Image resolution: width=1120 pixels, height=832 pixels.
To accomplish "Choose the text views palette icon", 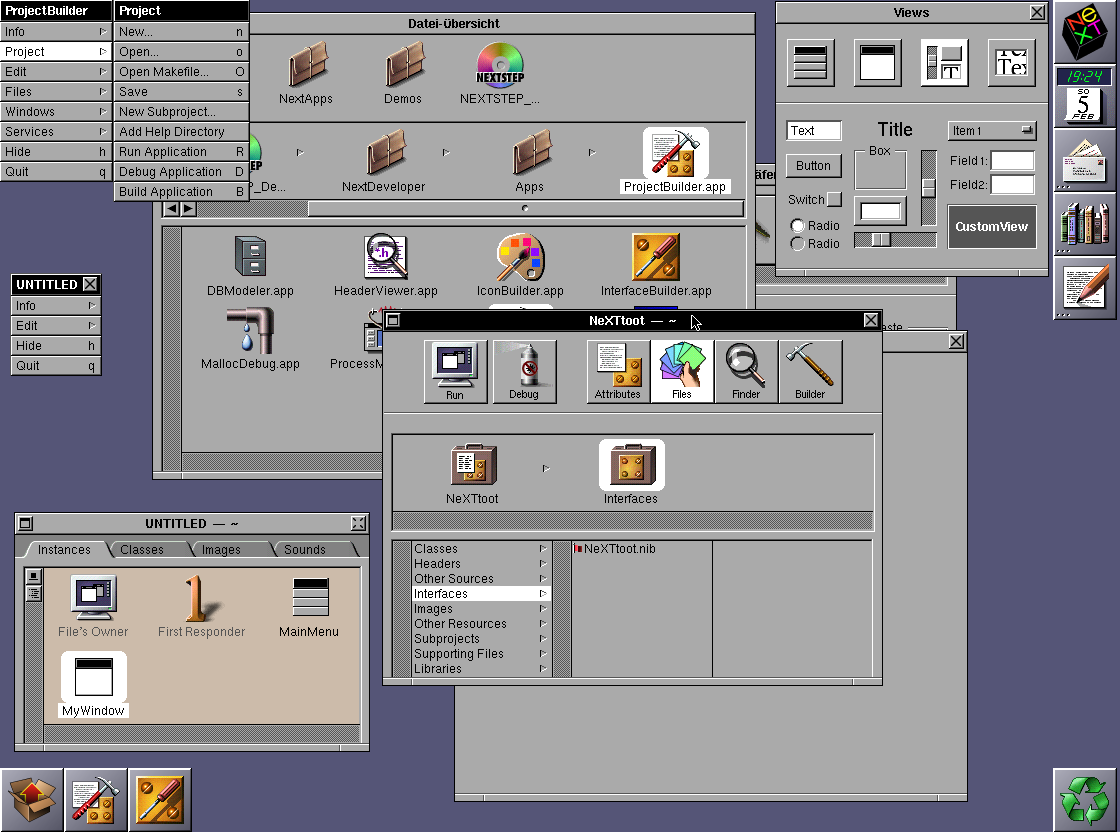I will (1011, 63).
